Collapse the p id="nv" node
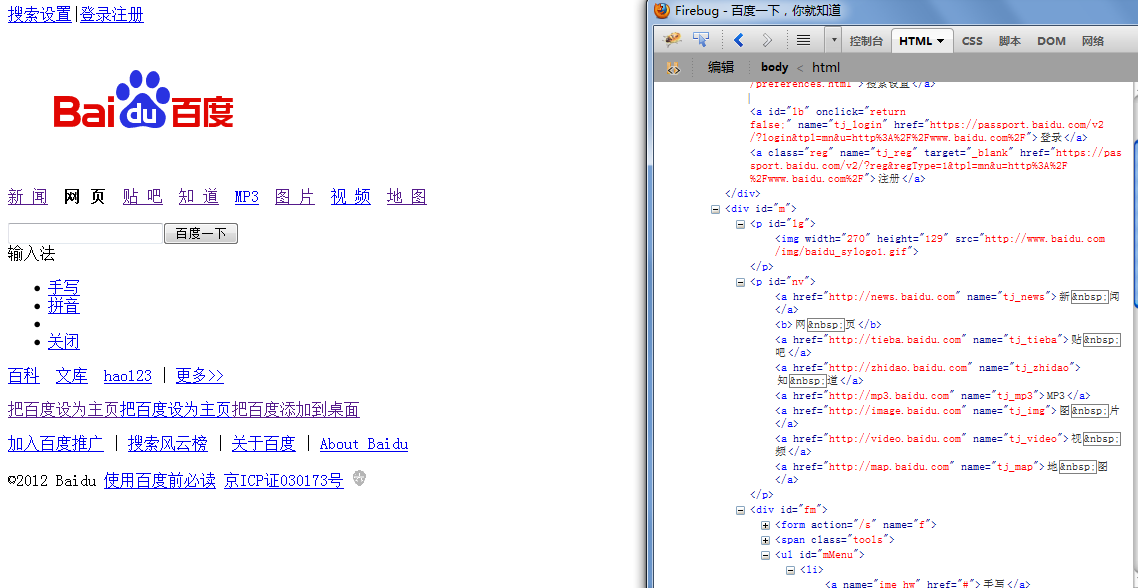The height and width of the screenshot is (588, 1138). [741, 282]
